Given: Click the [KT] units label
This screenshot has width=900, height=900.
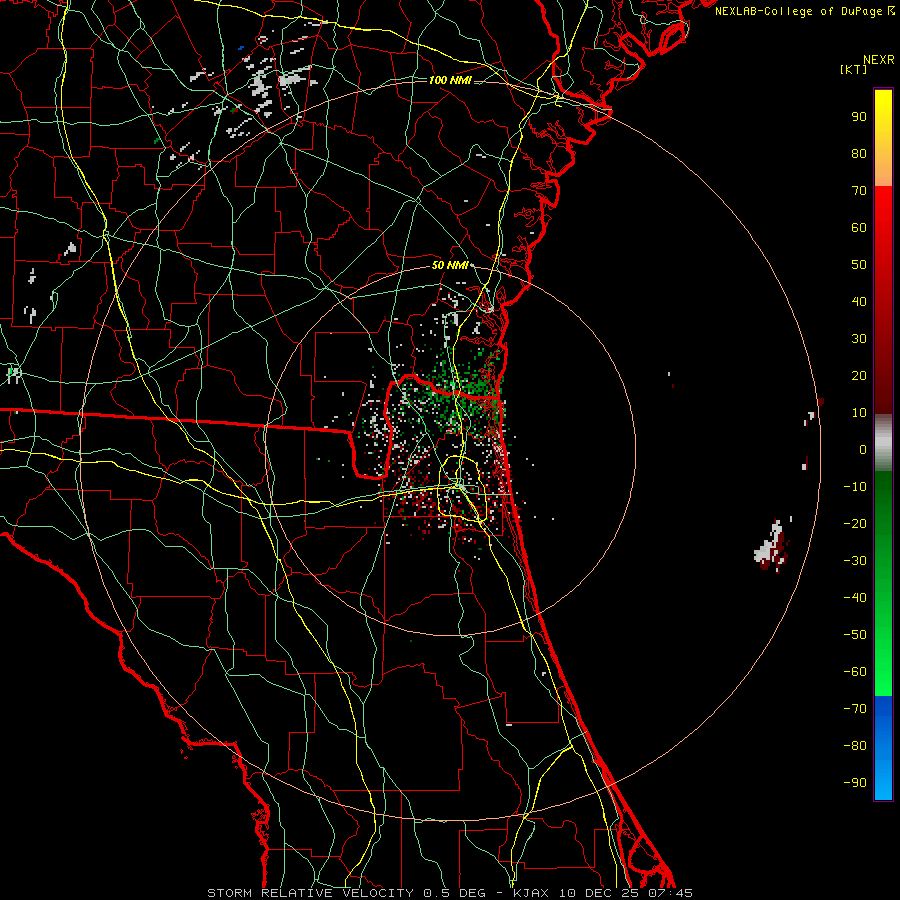Looking at the screenshot, I should pyautogui.click(x=853, y=69).
